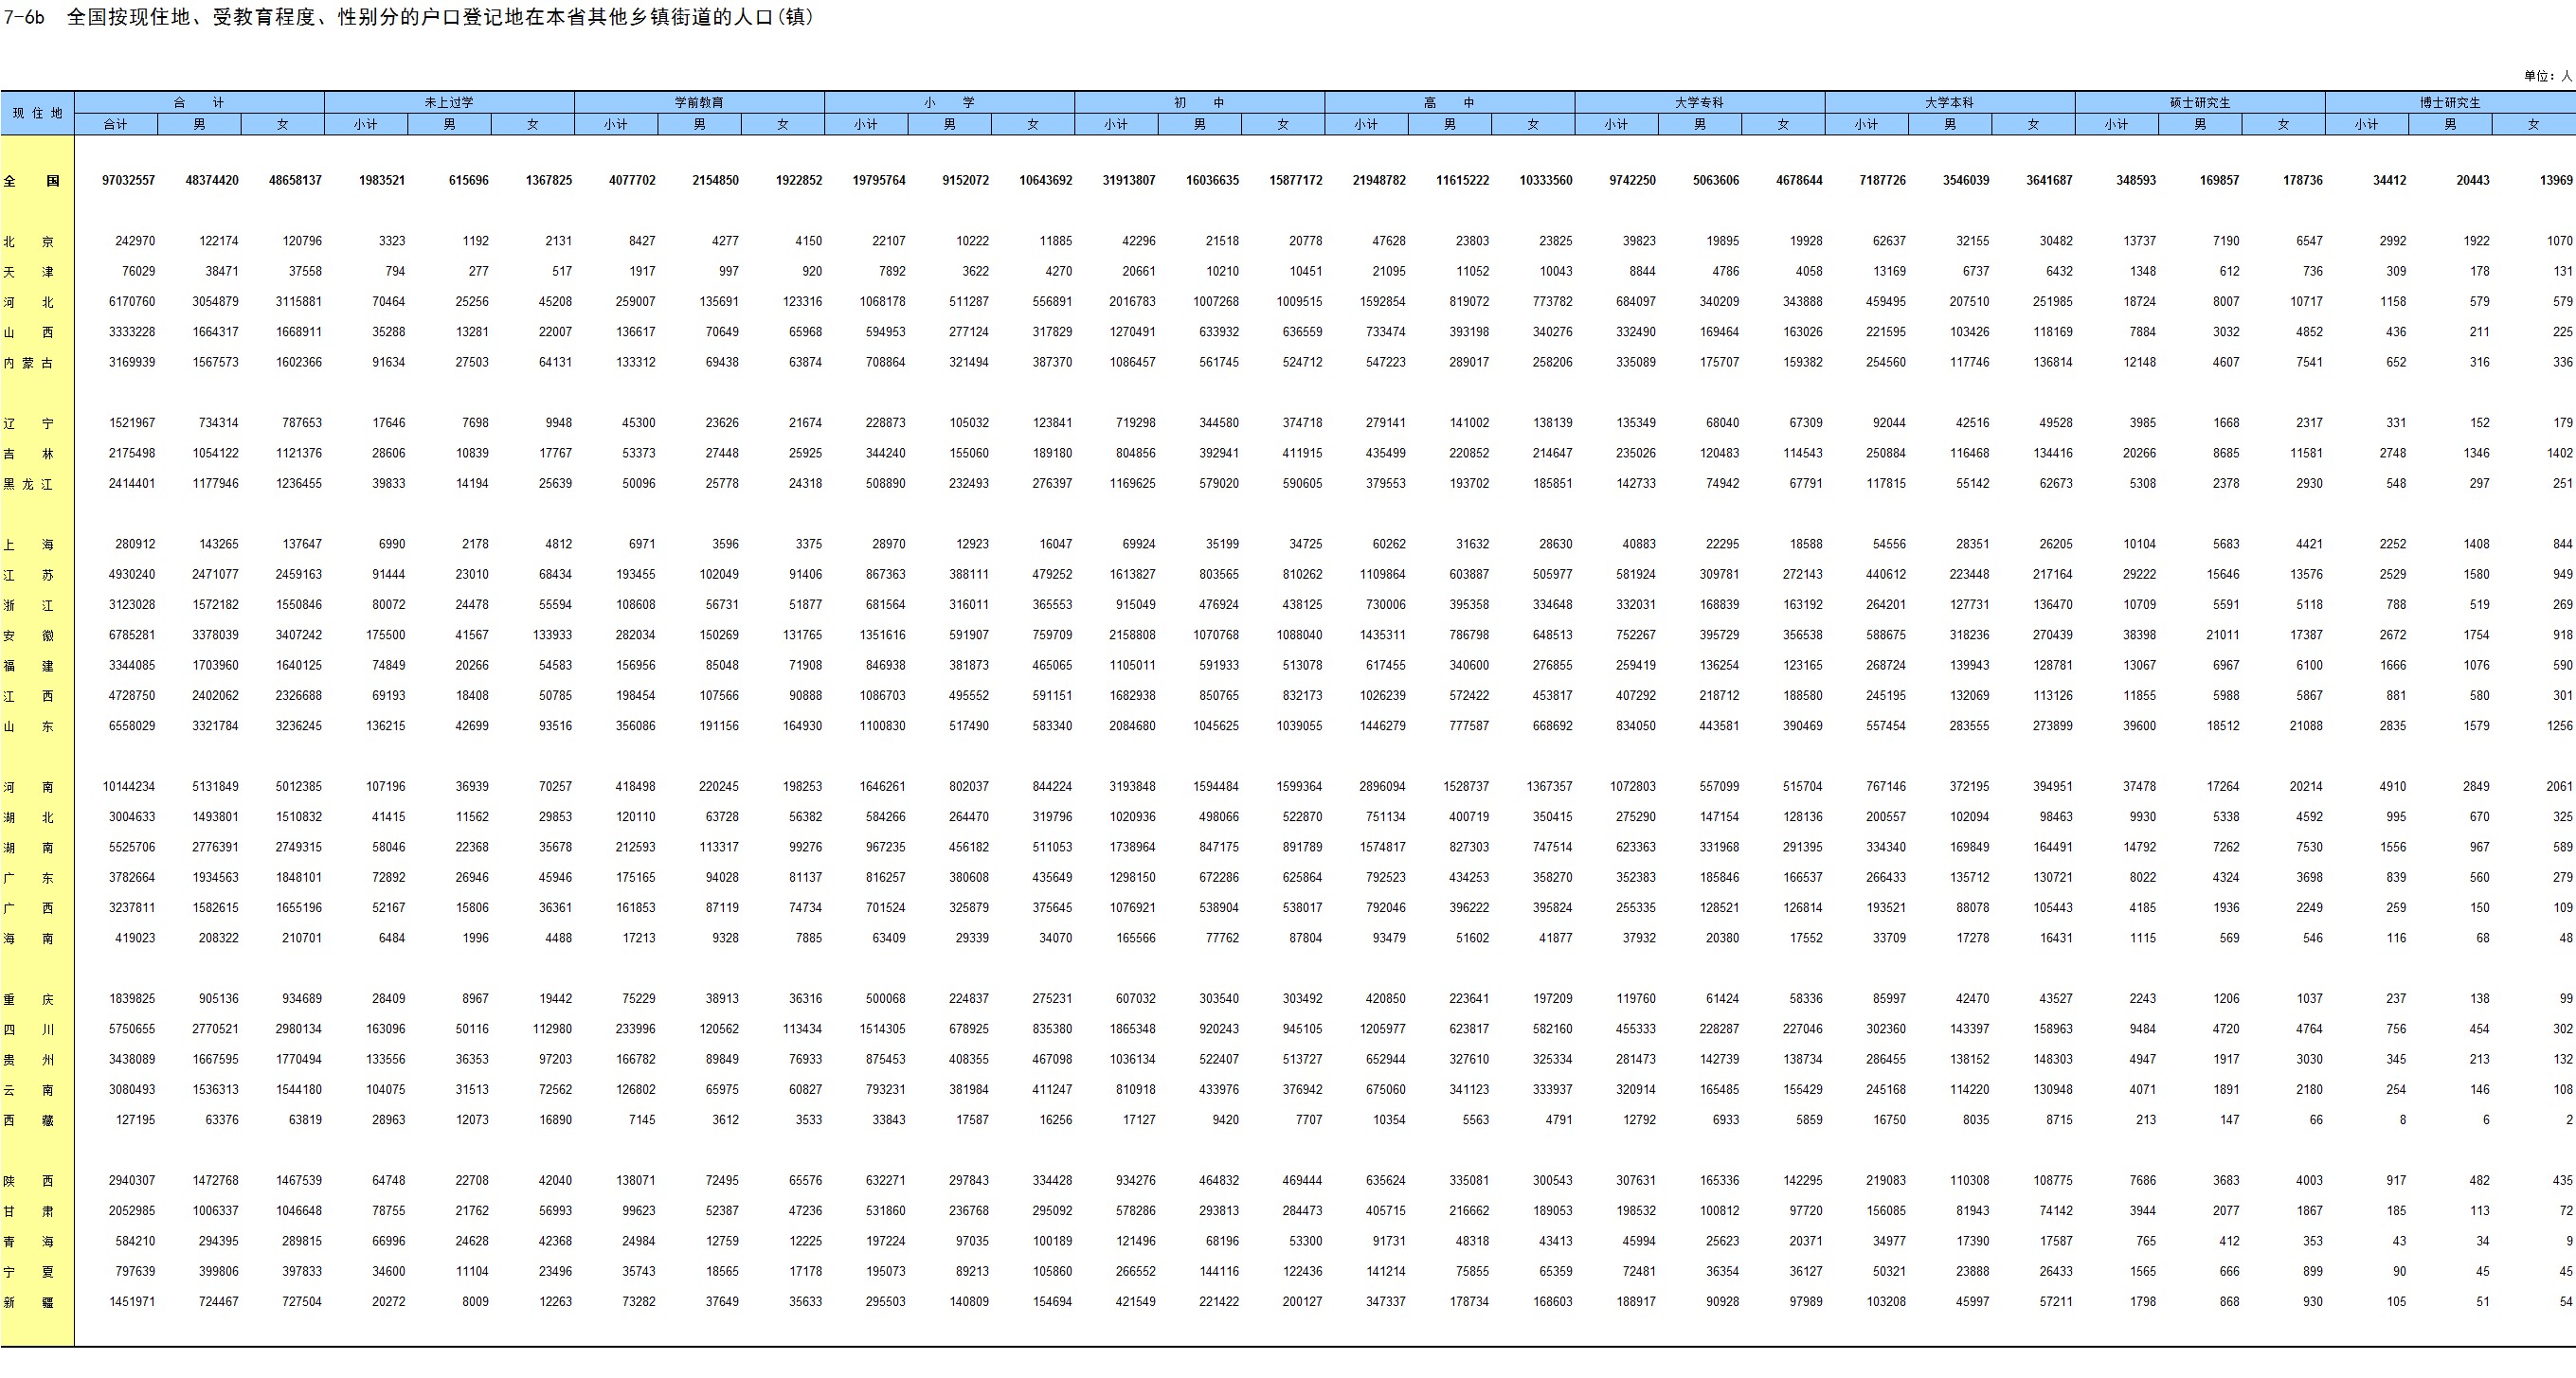Click the 安徽 row label
This screenshot has width=2576, height=1378.
click(x=29, y=636)
